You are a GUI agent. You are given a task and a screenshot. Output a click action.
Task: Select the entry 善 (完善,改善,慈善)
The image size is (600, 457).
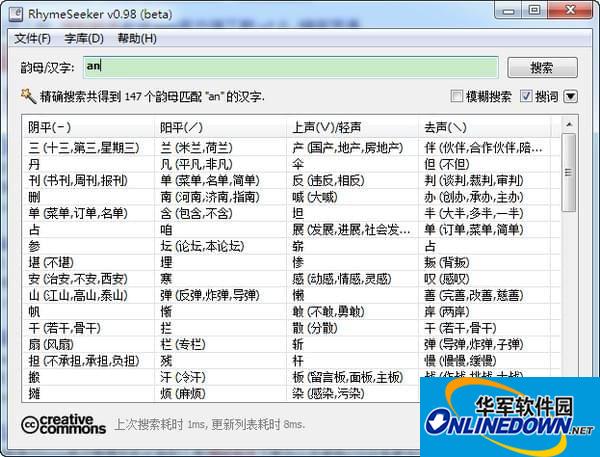[x=474, y=295]
